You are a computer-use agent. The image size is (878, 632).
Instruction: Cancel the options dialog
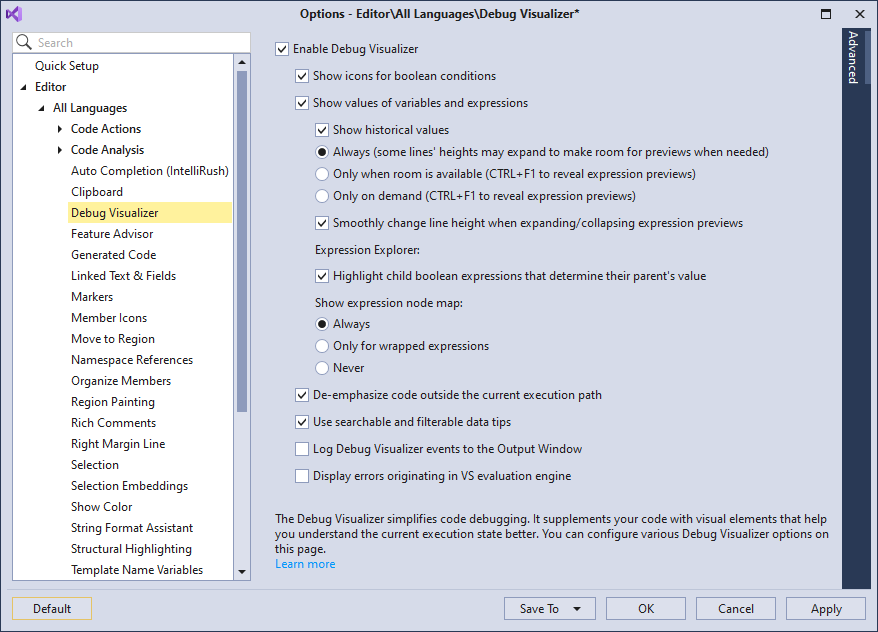(x=736, y=608)
